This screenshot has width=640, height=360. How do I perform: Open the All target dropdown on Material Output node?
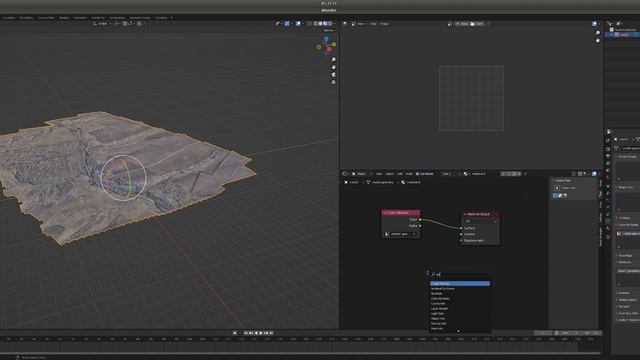click(480, 221)
